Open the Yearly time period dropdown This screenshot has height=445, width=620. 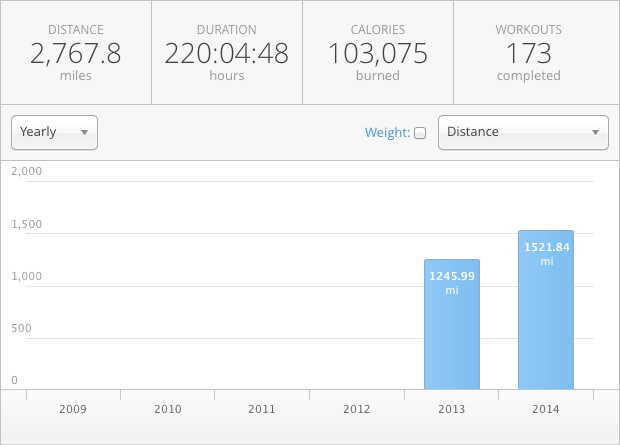click(54, 132)
